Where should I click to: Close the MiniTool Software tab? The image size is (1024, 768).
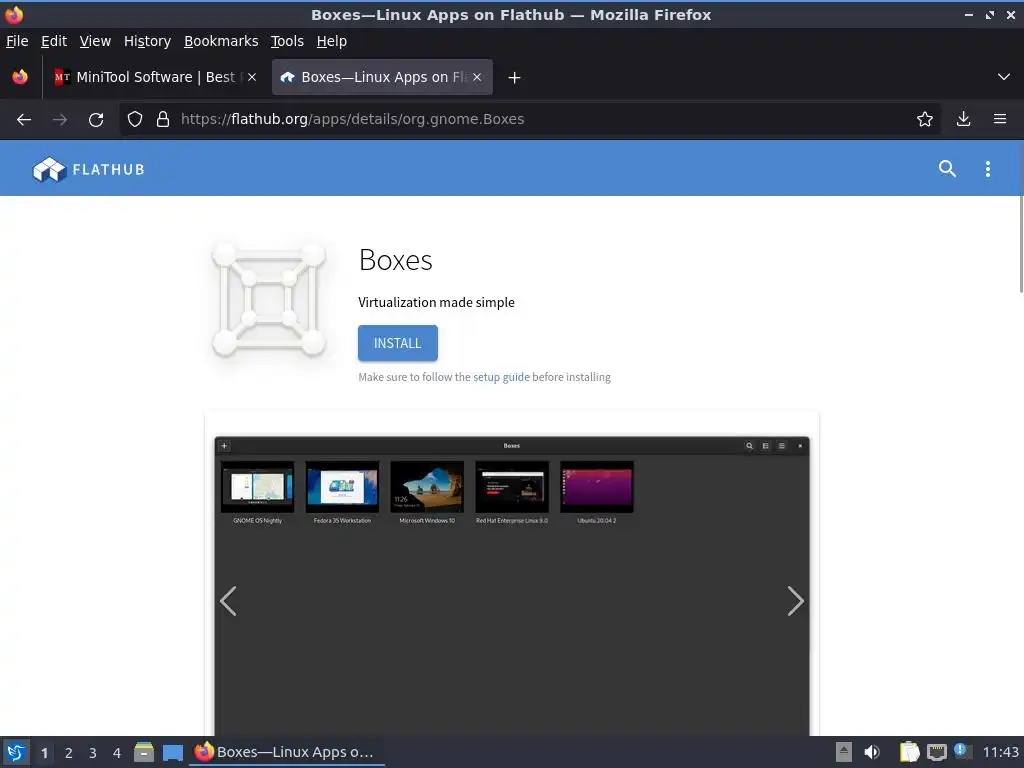[251, 77]
